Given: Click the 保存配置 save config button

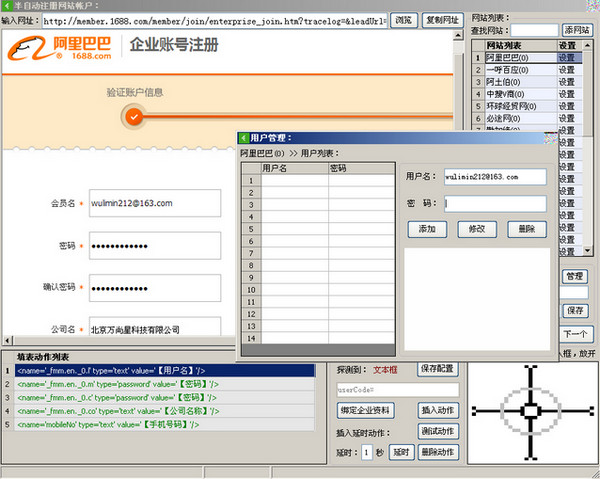Looking at the screenshot, I should coord(437,369).
